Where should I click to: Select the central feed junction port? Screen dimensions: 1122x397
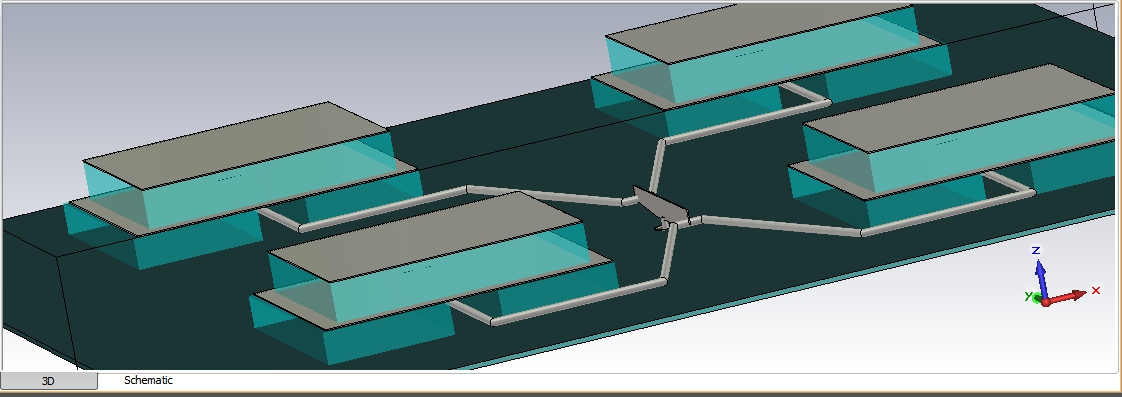[x=661, y=210]
